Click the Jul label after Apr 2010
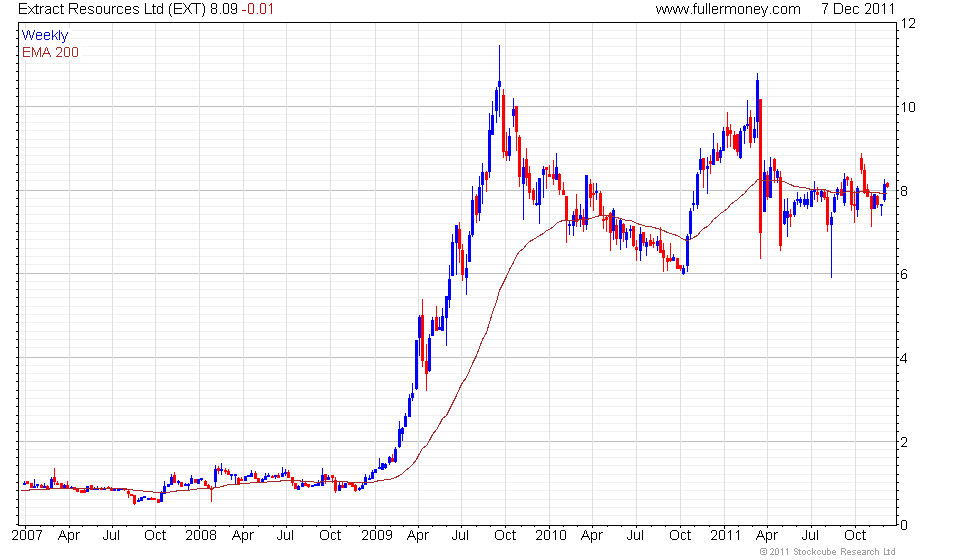980x560 pixels. [635, 536]
